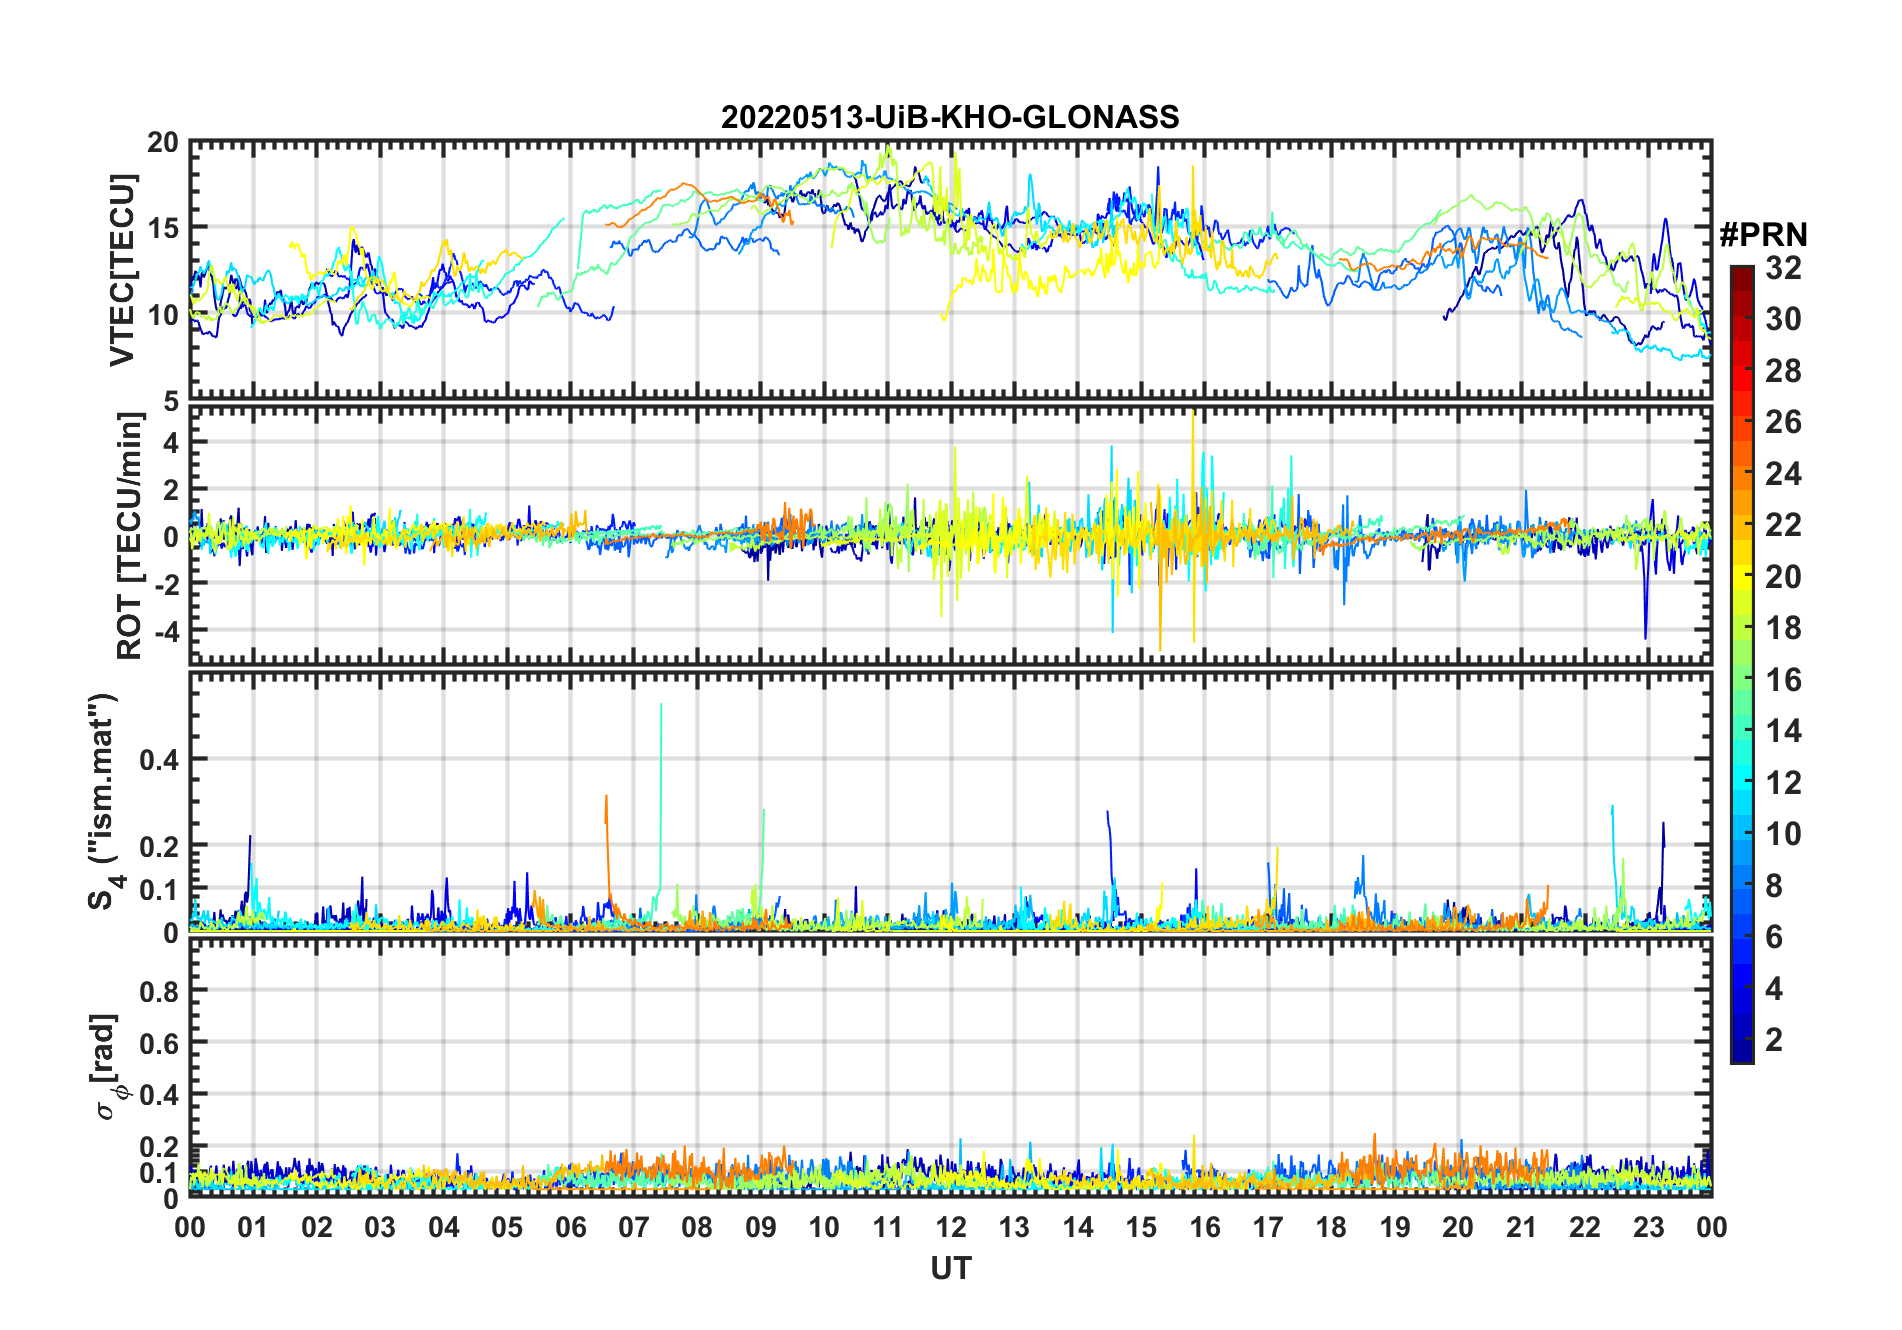
Task: Click the PRN colorbar gradient strip
Action: [x=1742, y=664]
